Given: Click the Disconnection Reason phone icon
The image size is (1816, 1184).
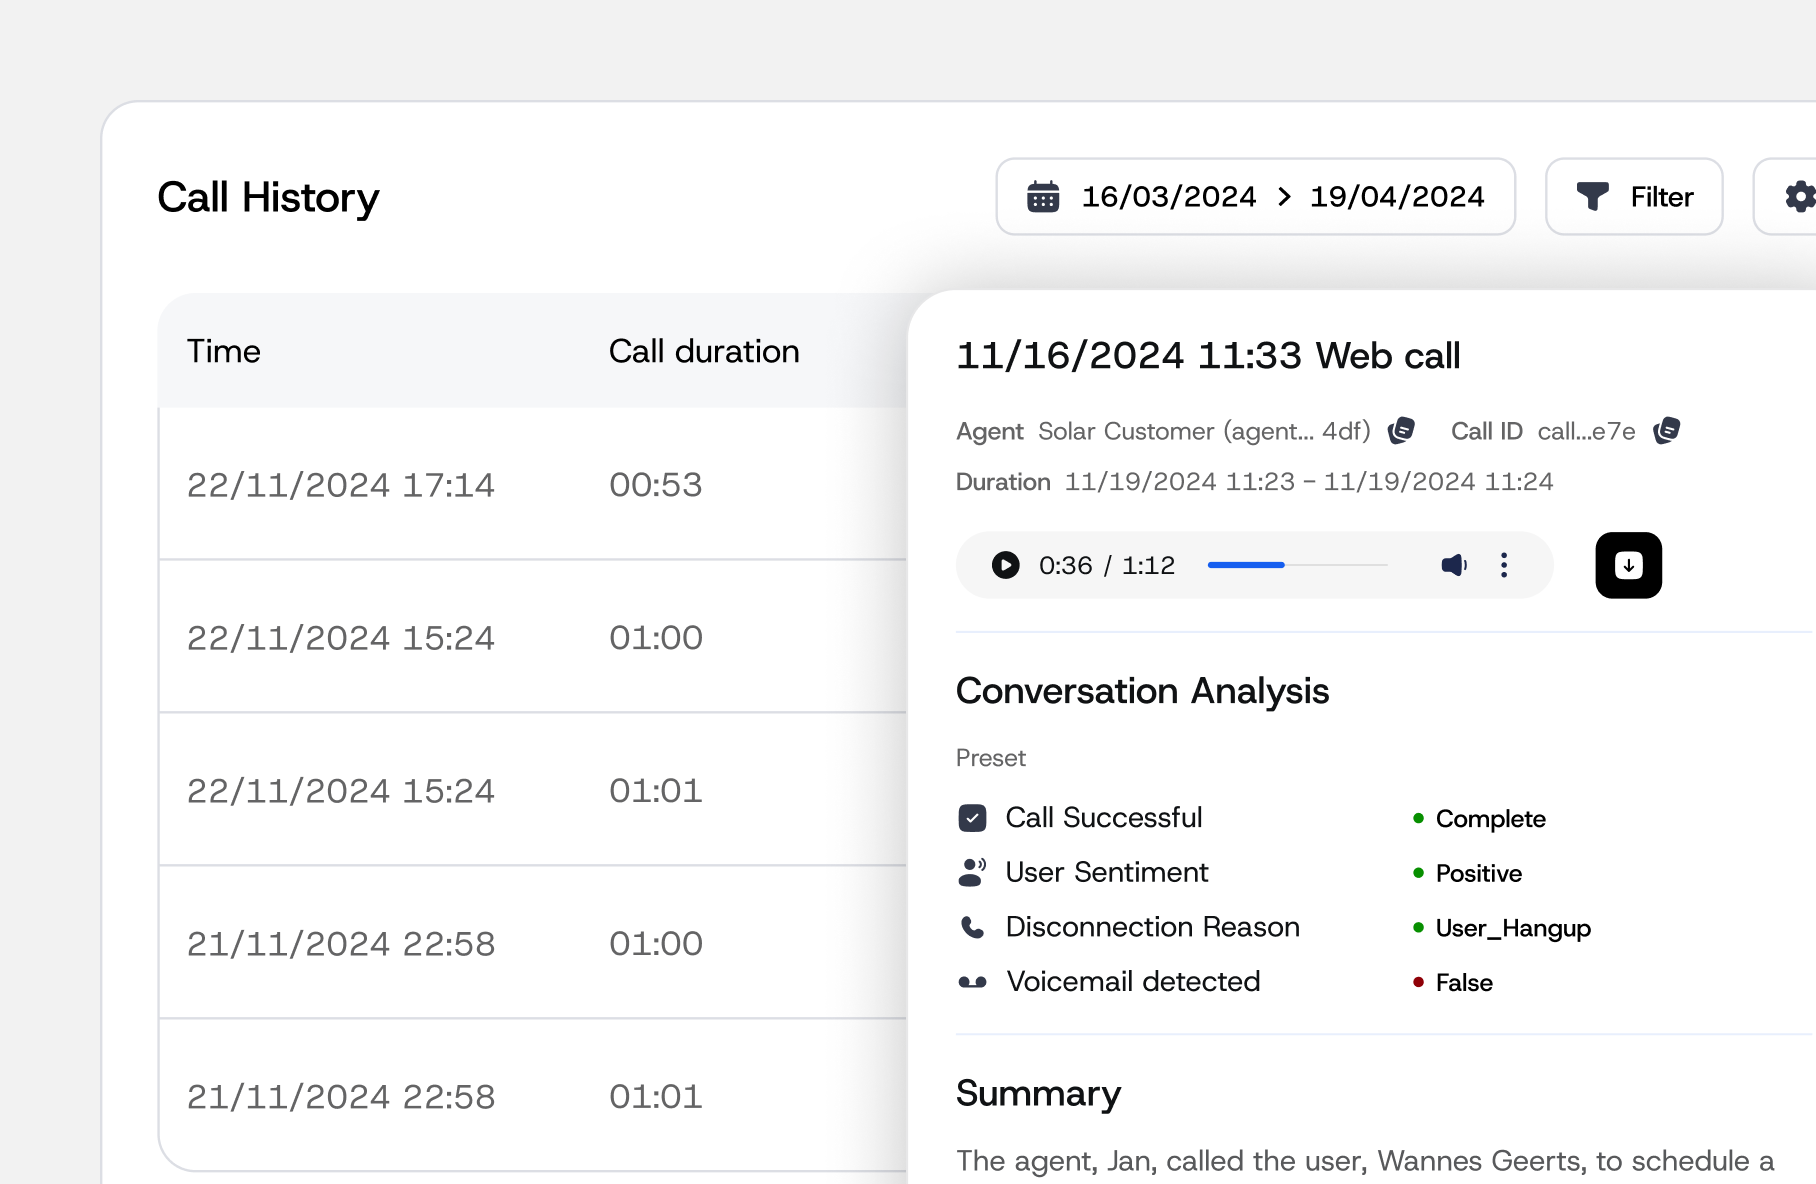Looking at the screenshot, I should click(x=972, y=927).
